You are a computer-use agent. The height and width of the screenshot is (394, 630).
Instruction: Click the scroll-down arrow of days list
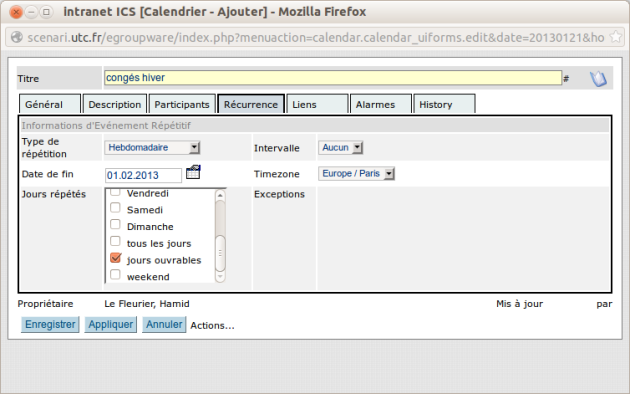(x=220, y=277)
